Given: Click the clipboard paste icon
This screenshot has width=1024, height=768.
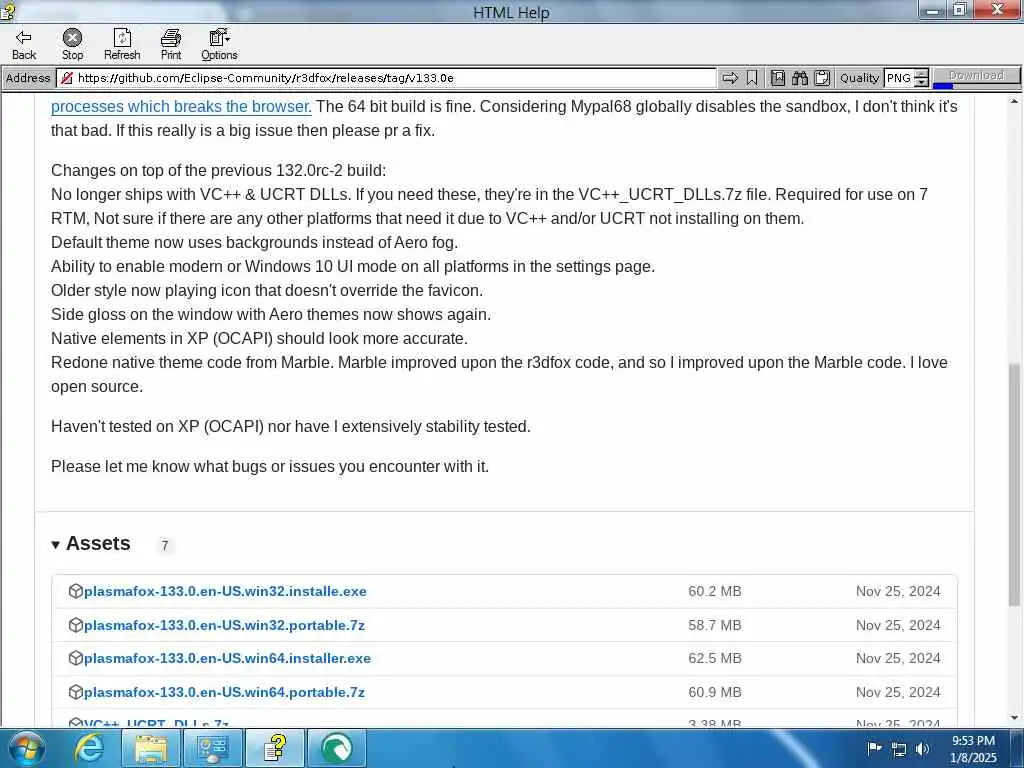Looking at the screenshot, I should [x=822, y=78].
